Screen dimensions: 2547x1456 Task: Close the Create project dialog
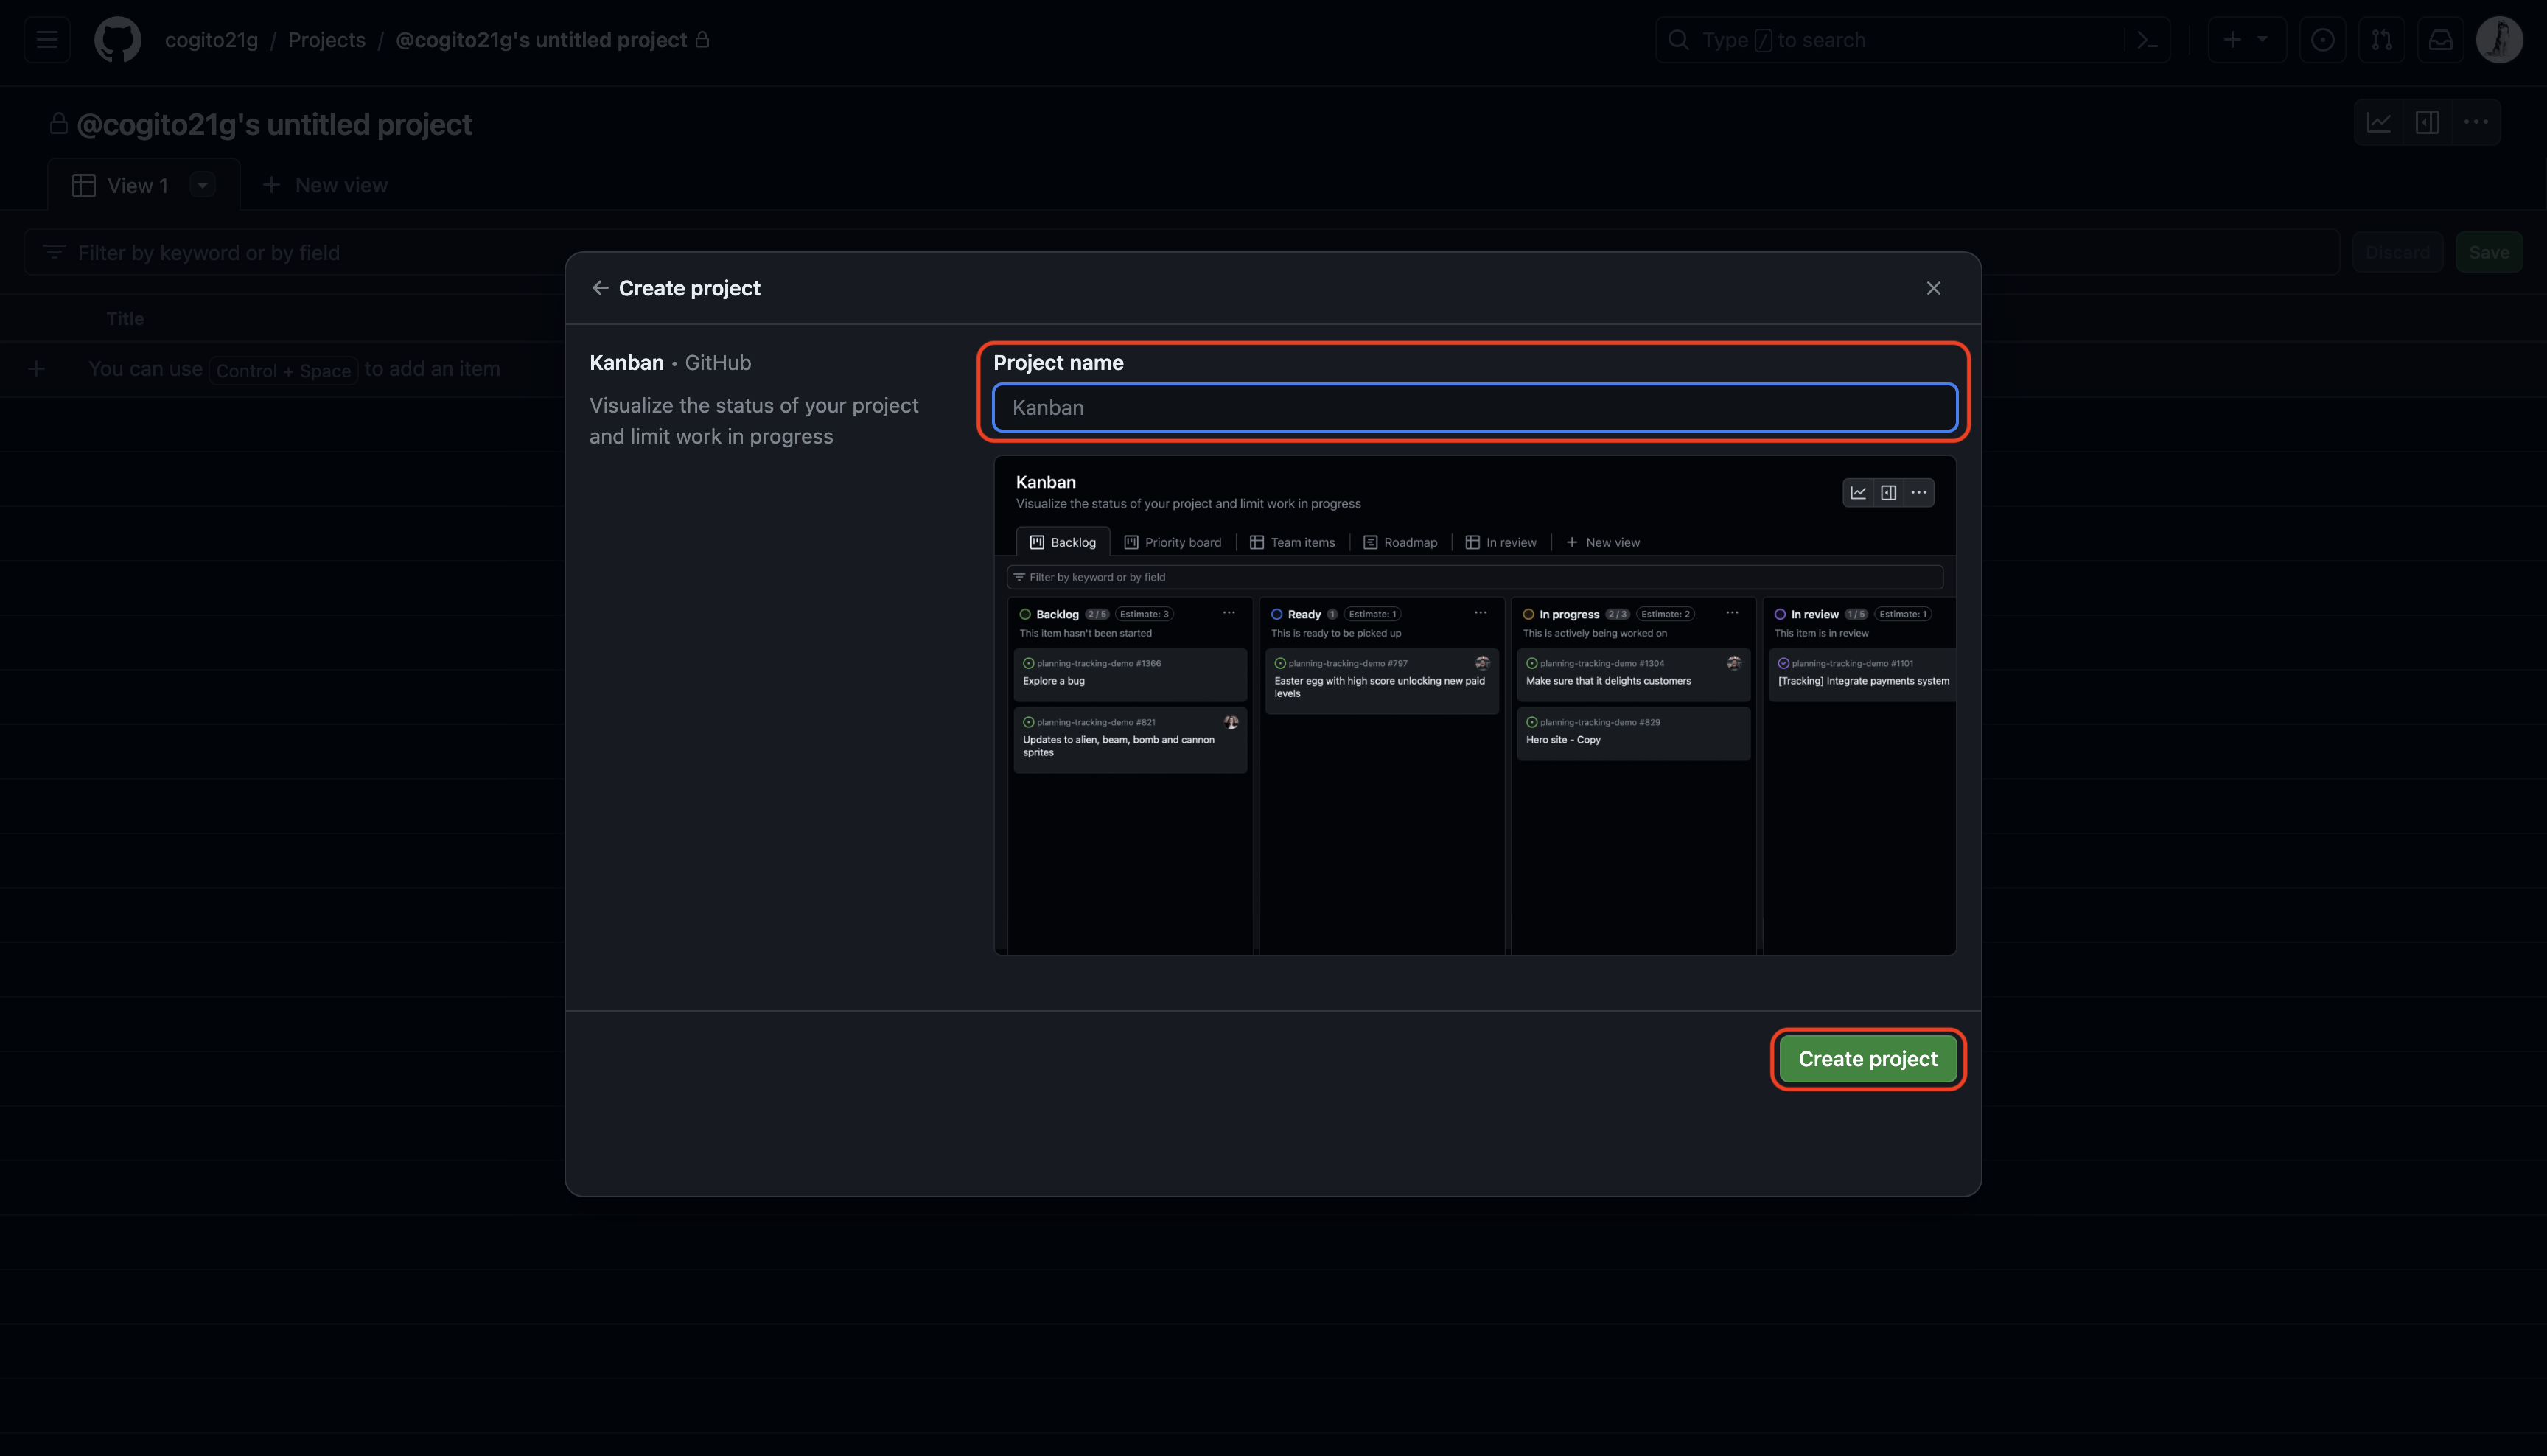(1933, 288)
